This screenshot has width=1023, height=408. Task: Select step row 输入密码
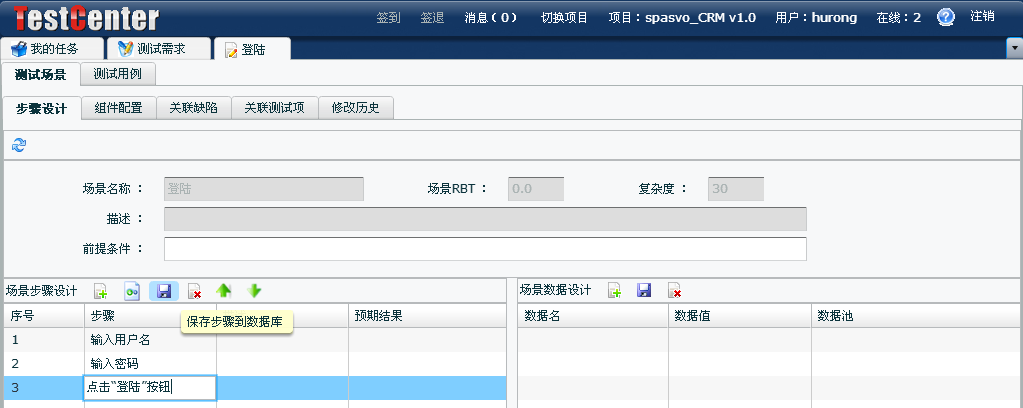(115, 363)
